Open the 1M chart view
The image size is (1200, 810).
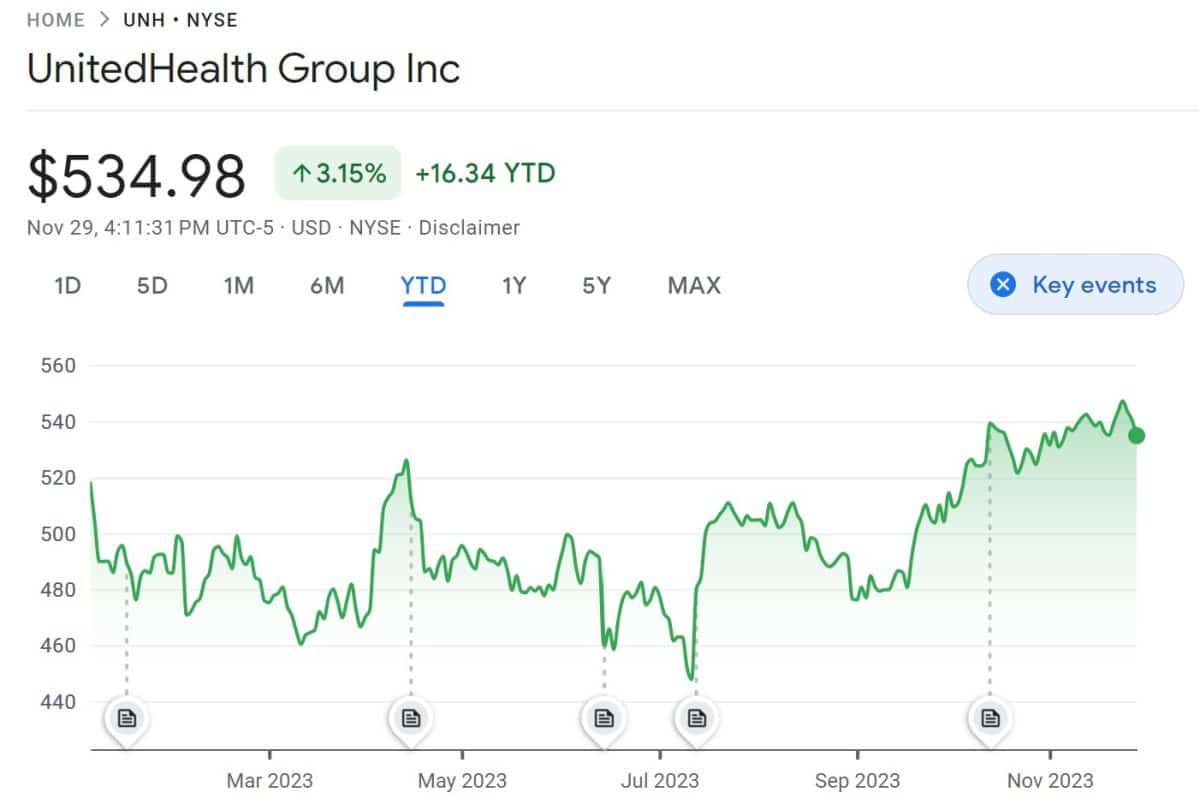[x=239, y=285]
